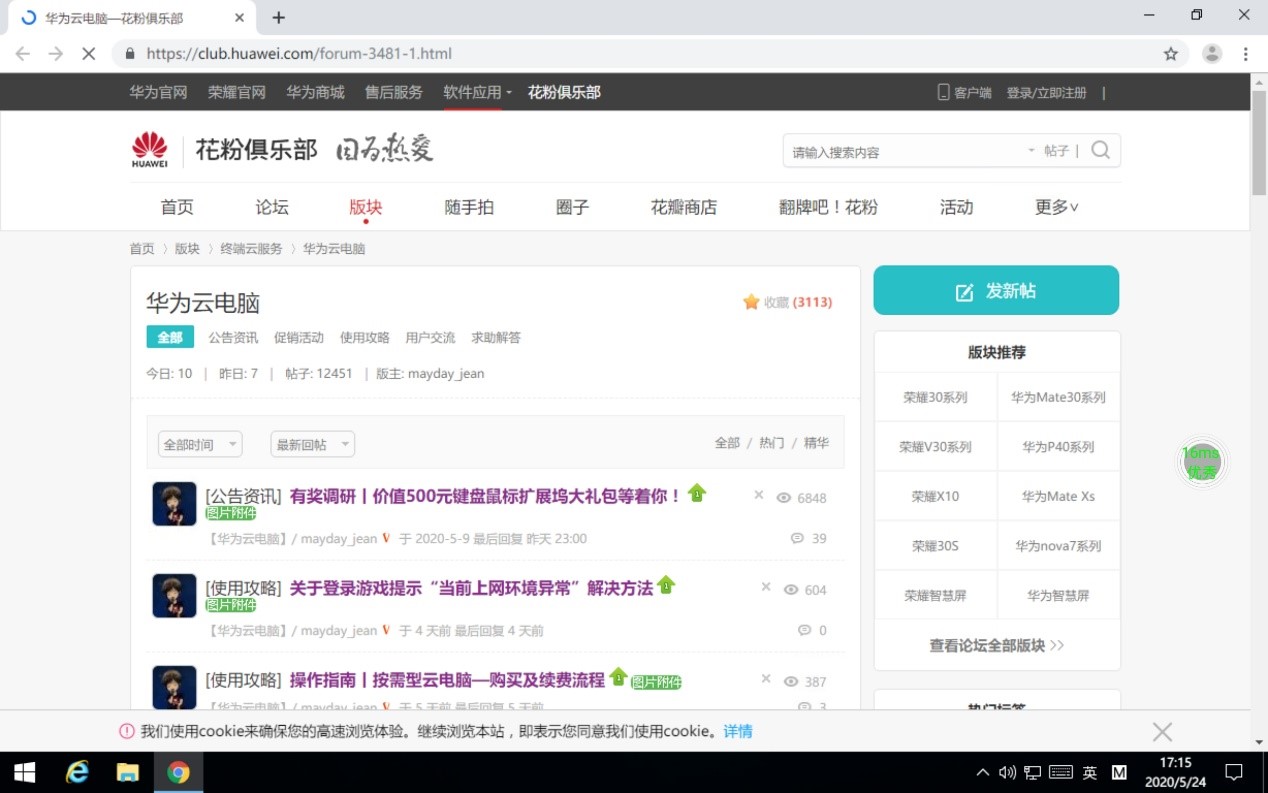Stop page loading with X button

click(x=88, y=54)
